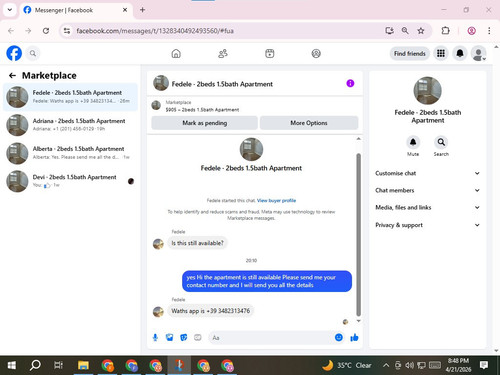Open Task View on the taskbar
The height and width of the screenshot is (375, 500).
[x=58, y=365]
